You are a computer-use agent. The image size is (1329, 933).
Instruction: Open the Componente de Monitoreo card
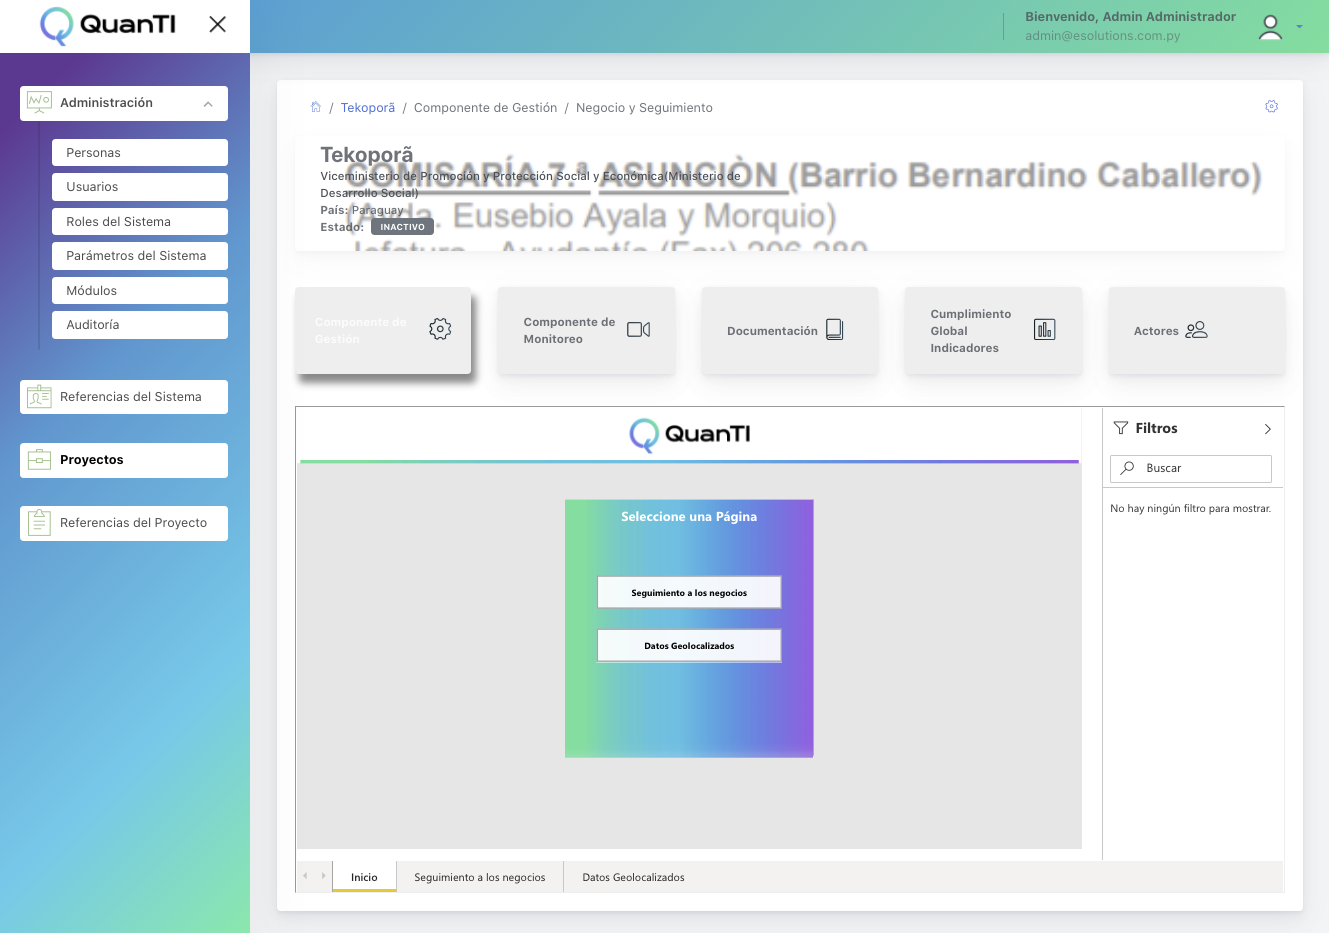(x=587, y=331)
